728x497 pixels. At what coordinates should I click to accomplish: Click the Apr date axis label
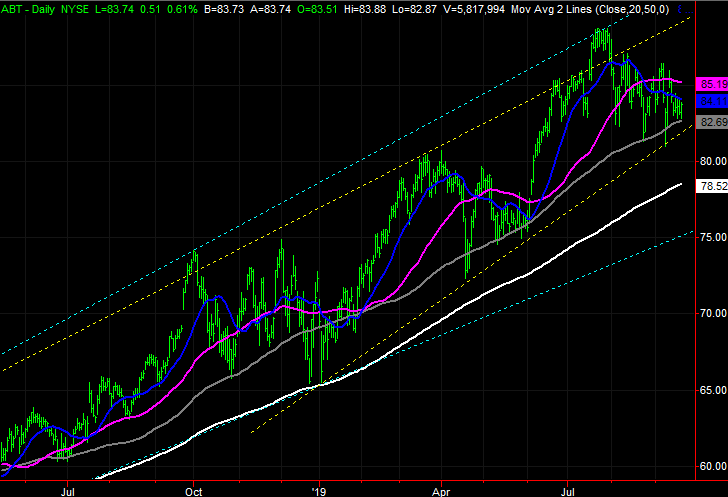pos(441,491)
